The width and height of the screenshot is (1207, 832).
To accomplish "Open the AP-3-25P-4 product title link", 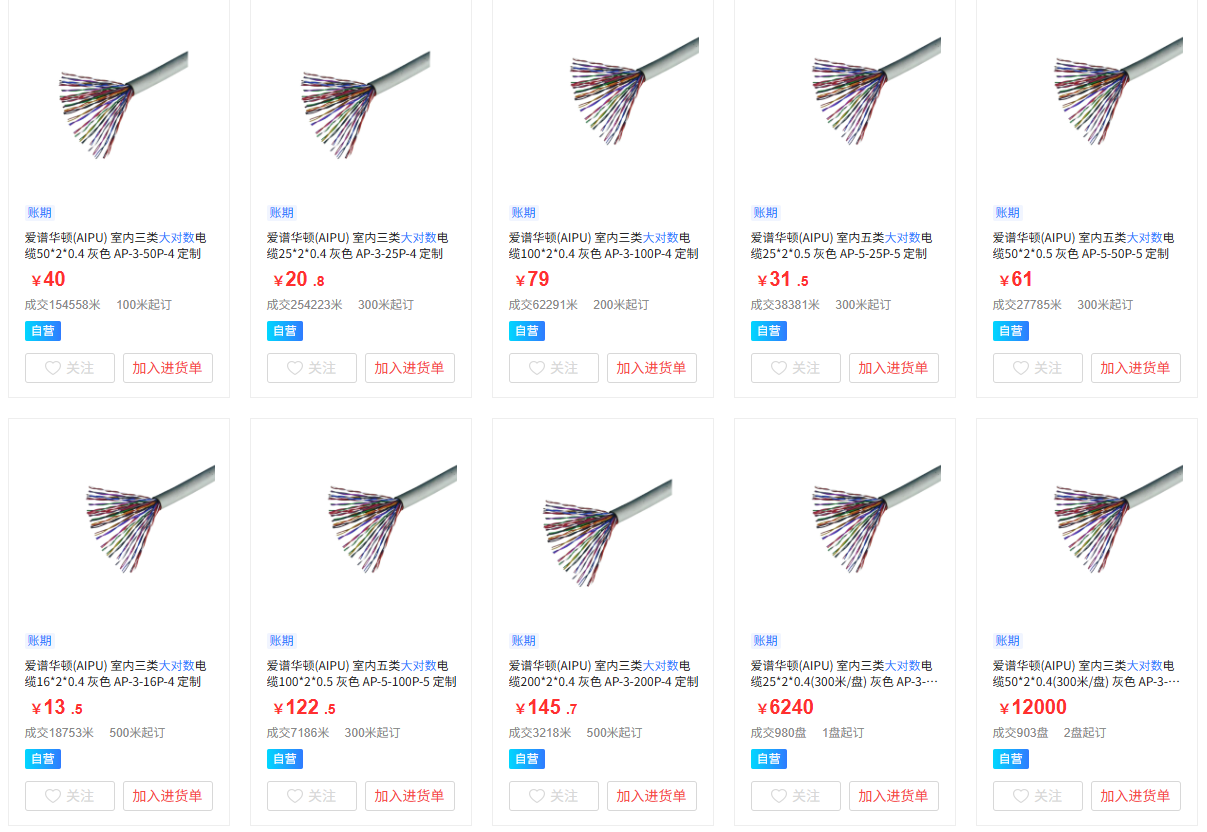I will 357,246.
